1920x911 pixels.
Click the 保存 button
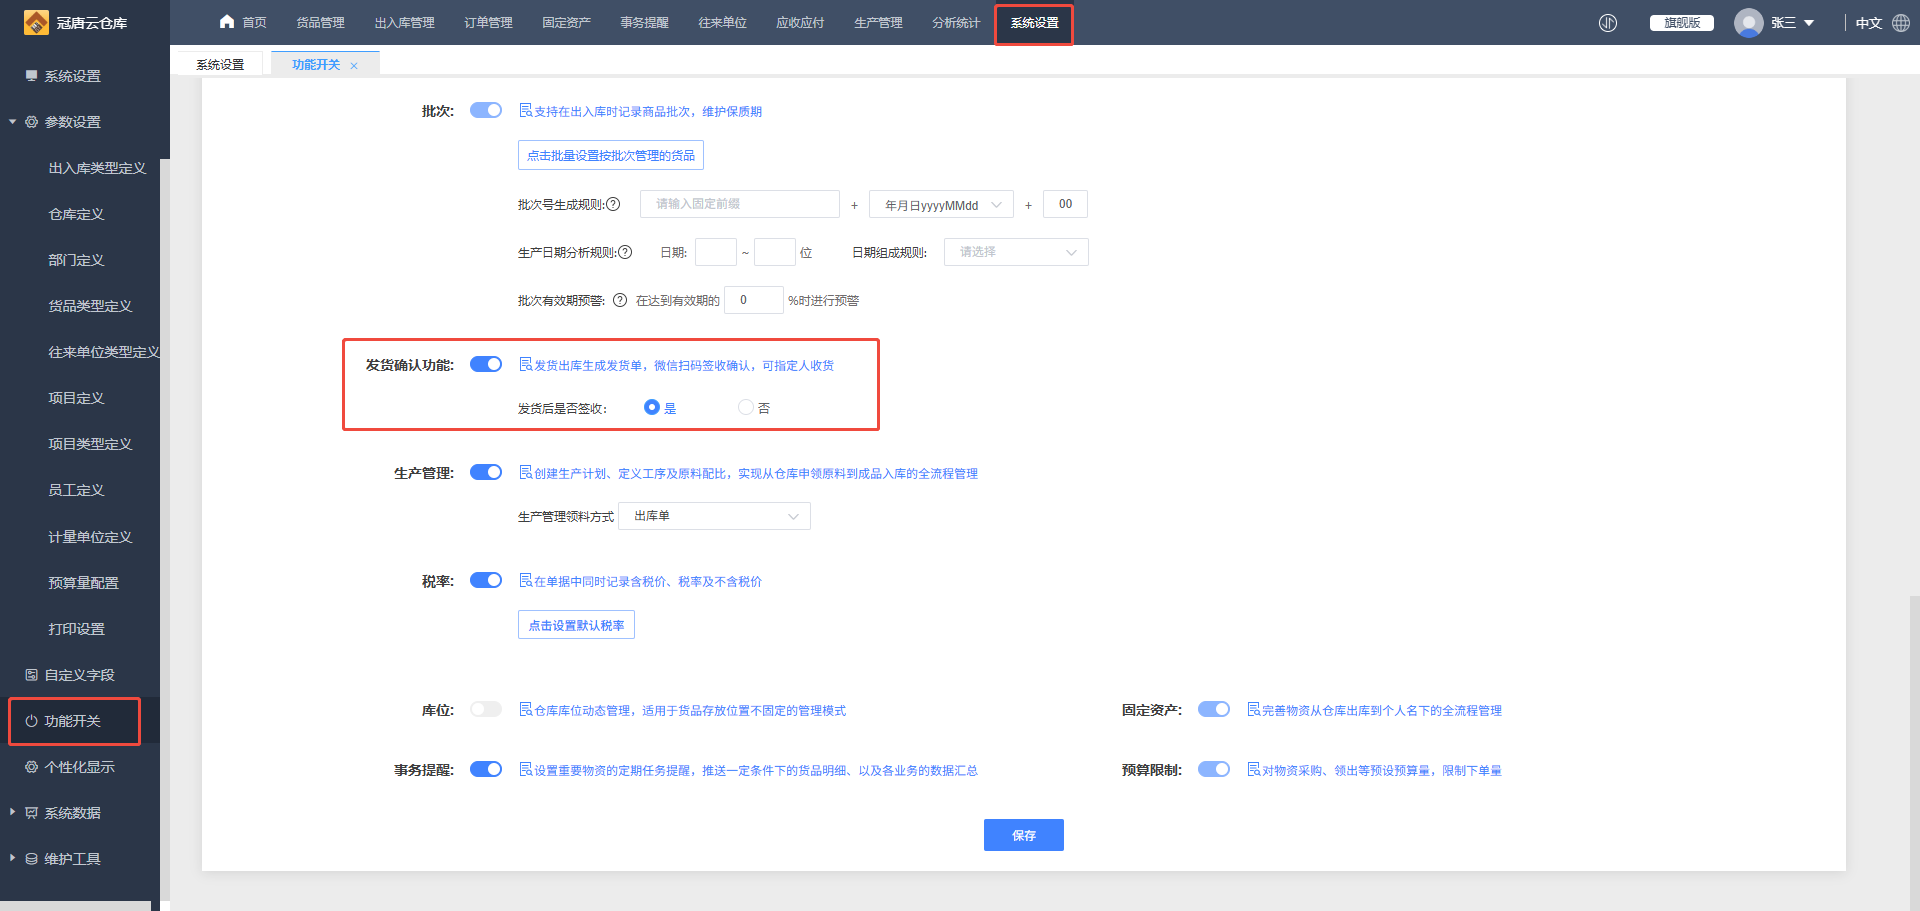[x=1024, y=835]
